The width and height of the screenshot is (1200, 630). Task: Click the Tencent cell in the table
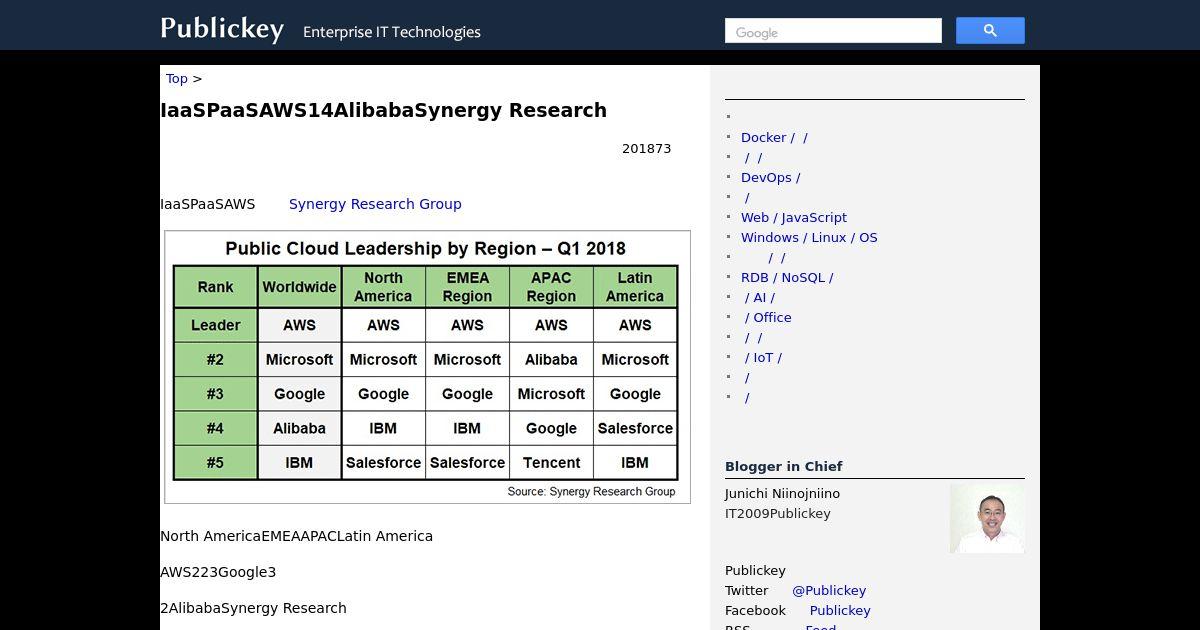[x=551, y=462]
